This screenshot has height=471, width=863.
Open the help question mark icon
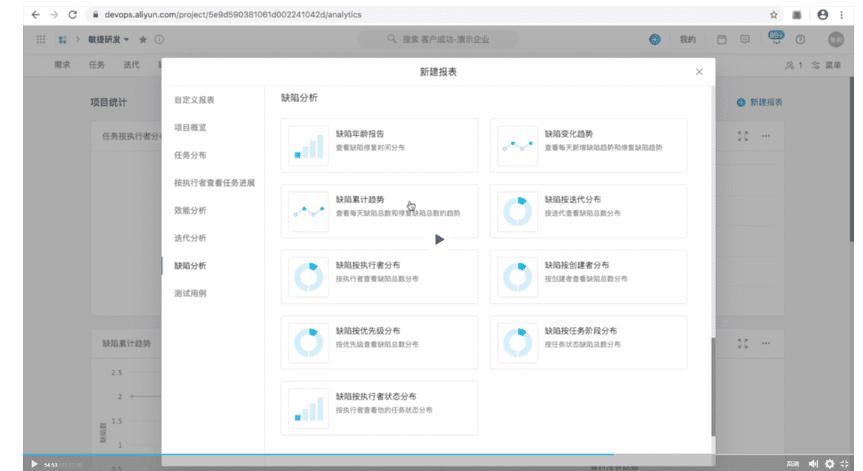point(800,40)
